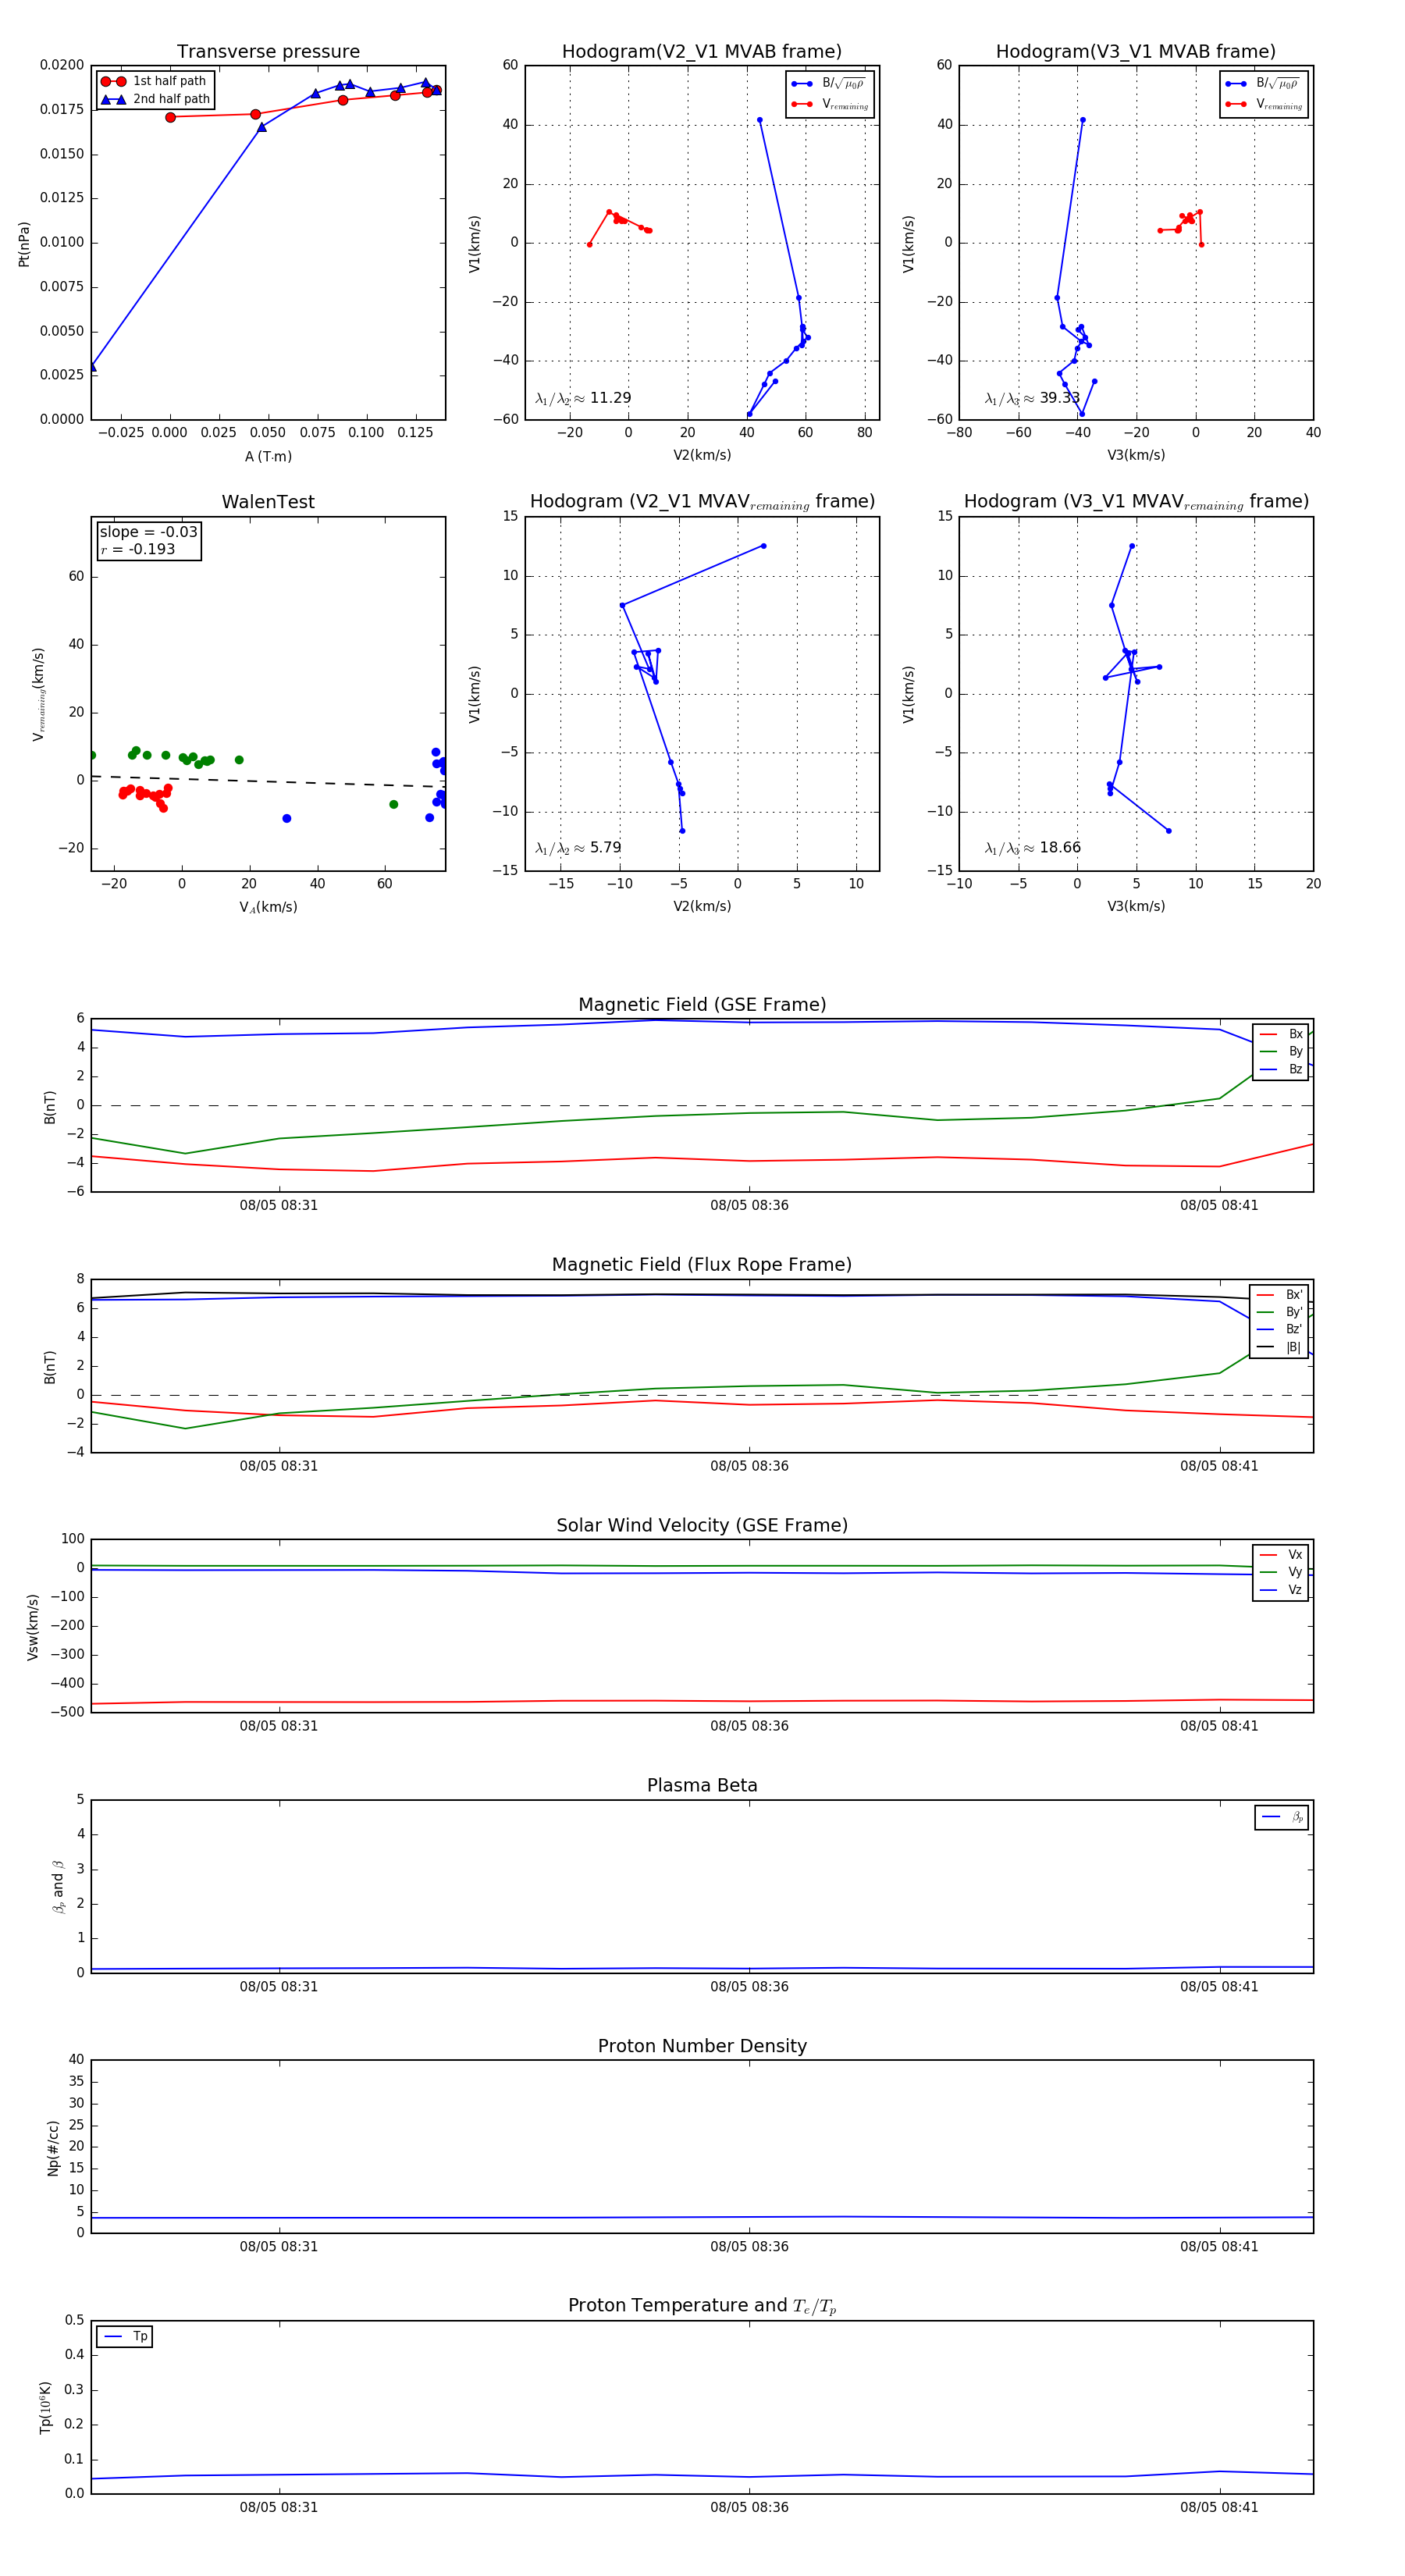Click the '08/05 08:36' tick under Plasma Beta
1405x2576 pixels.
[749, 1986]
